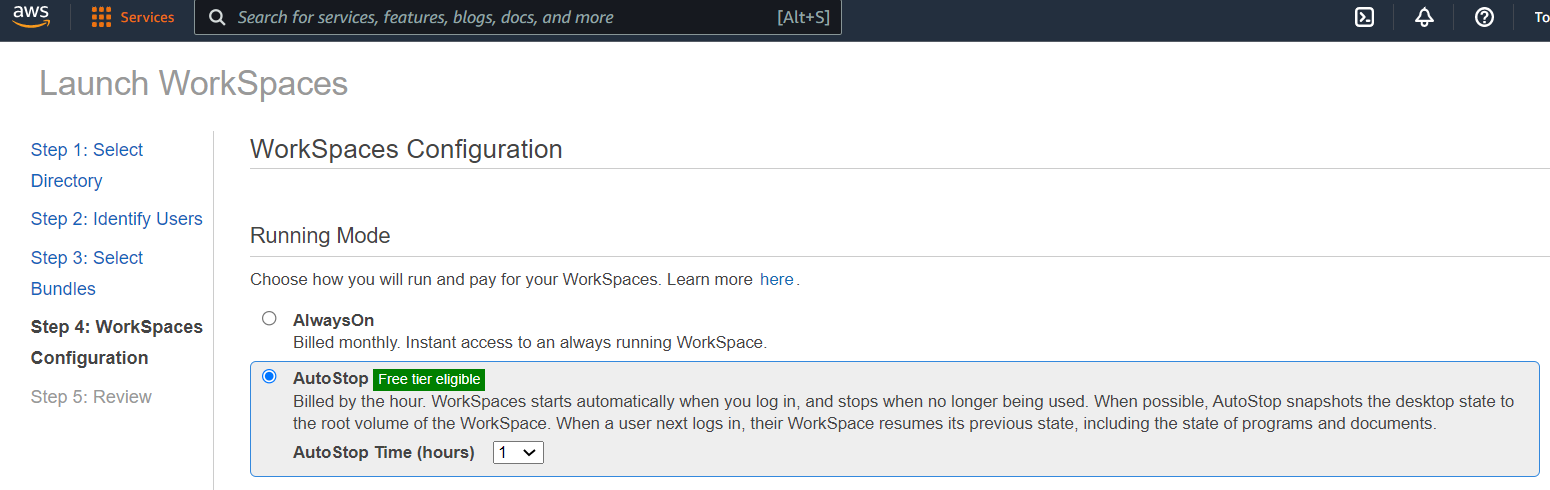Open the help question mark icon
The width and height of the screenshot is (1550, 490).
(1484, 17)
